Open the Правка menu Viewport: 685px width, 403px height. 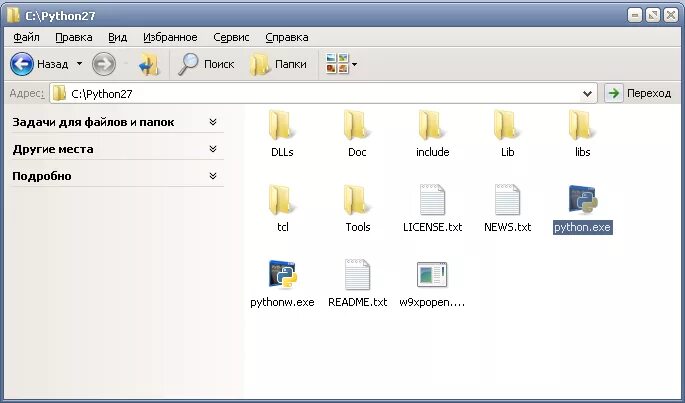[x=73, y=37]
